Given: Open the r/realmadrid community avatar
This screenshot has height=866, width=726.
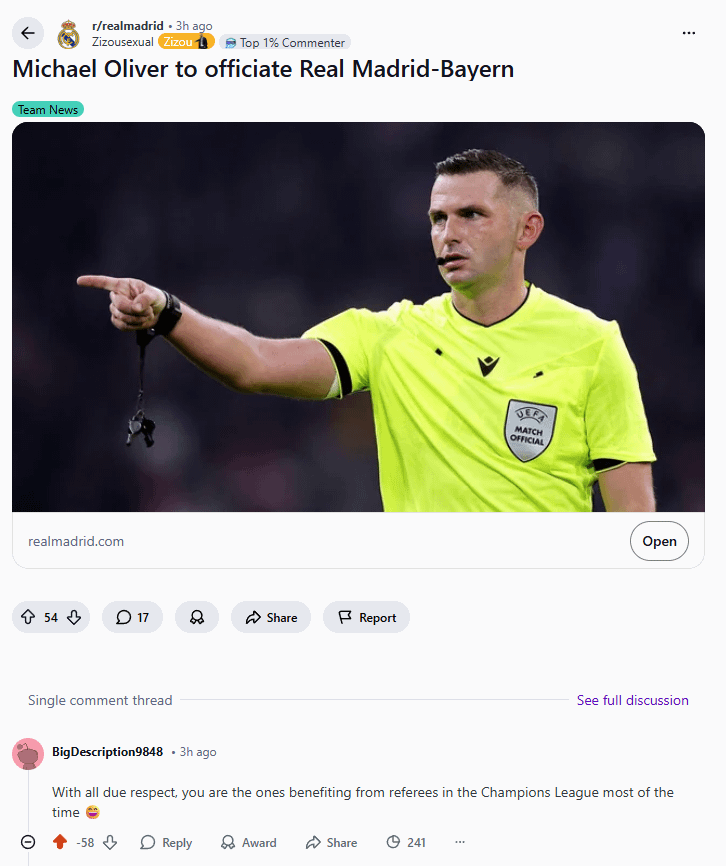Looking at the screenshot, I should click(x=68, y=34).
